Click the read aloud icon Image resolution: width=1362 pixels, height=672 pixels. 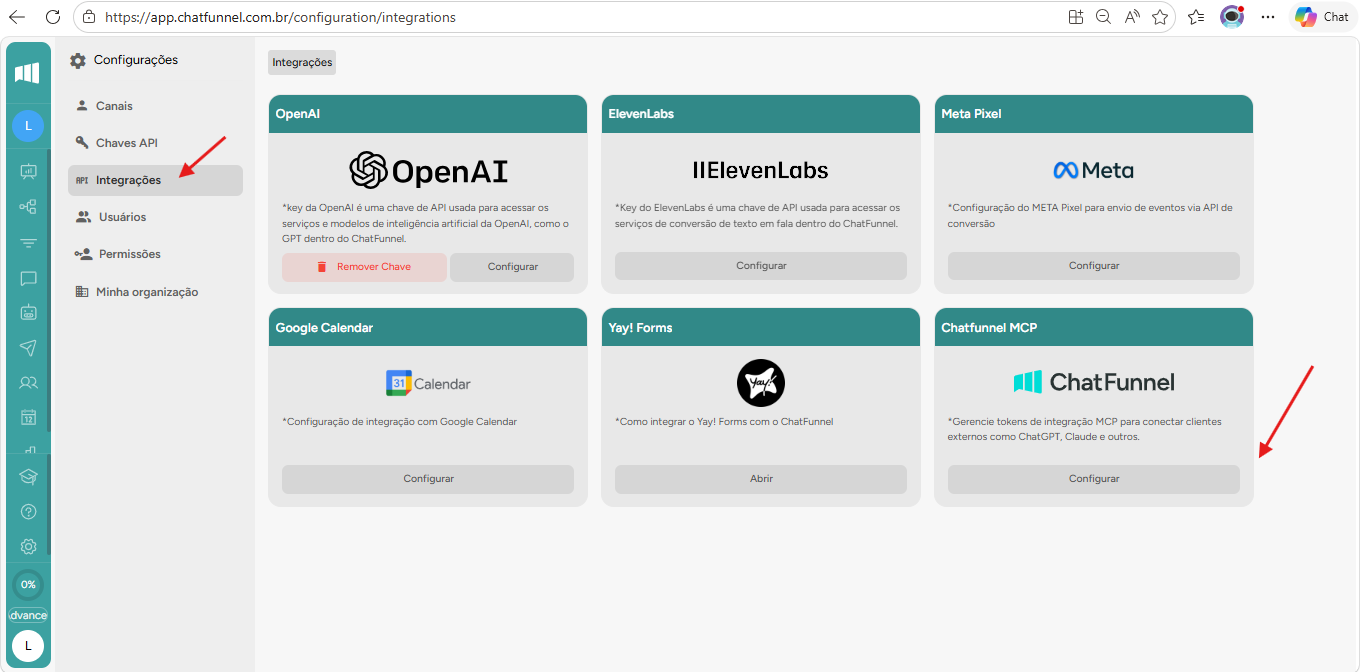pyautogui.click(x=1132, y=17)
